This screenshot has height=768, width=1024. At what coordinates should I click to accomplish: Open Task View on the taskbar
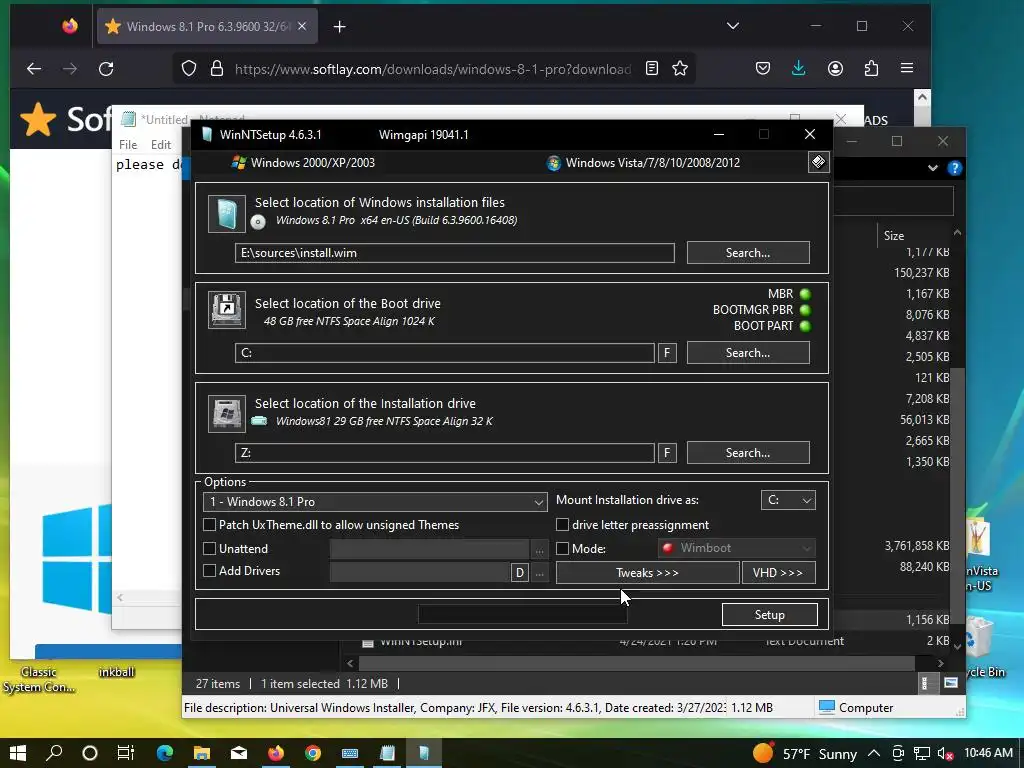coord(126,753)
